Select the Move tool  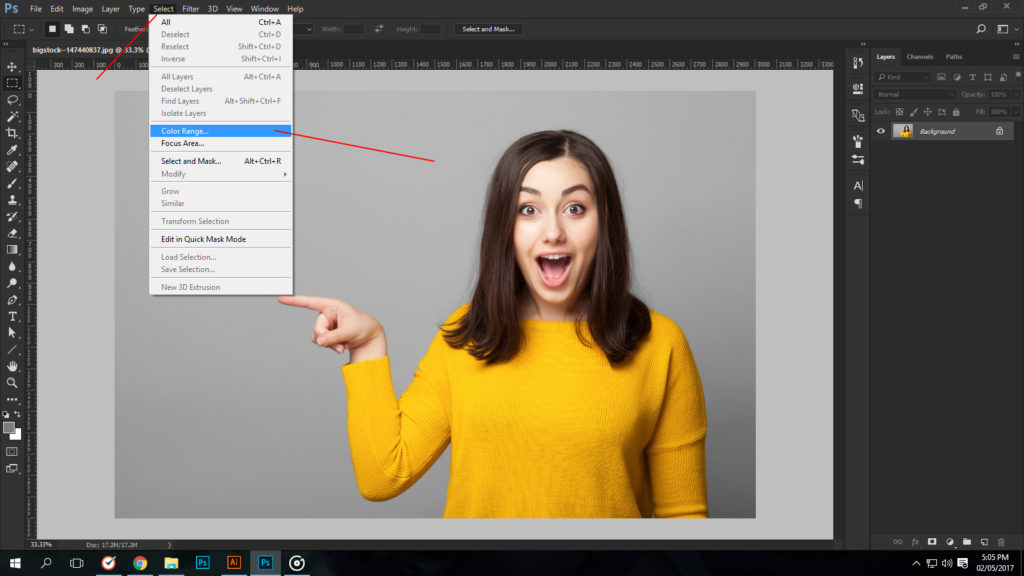pyautogui.click(x=12, y=66)
